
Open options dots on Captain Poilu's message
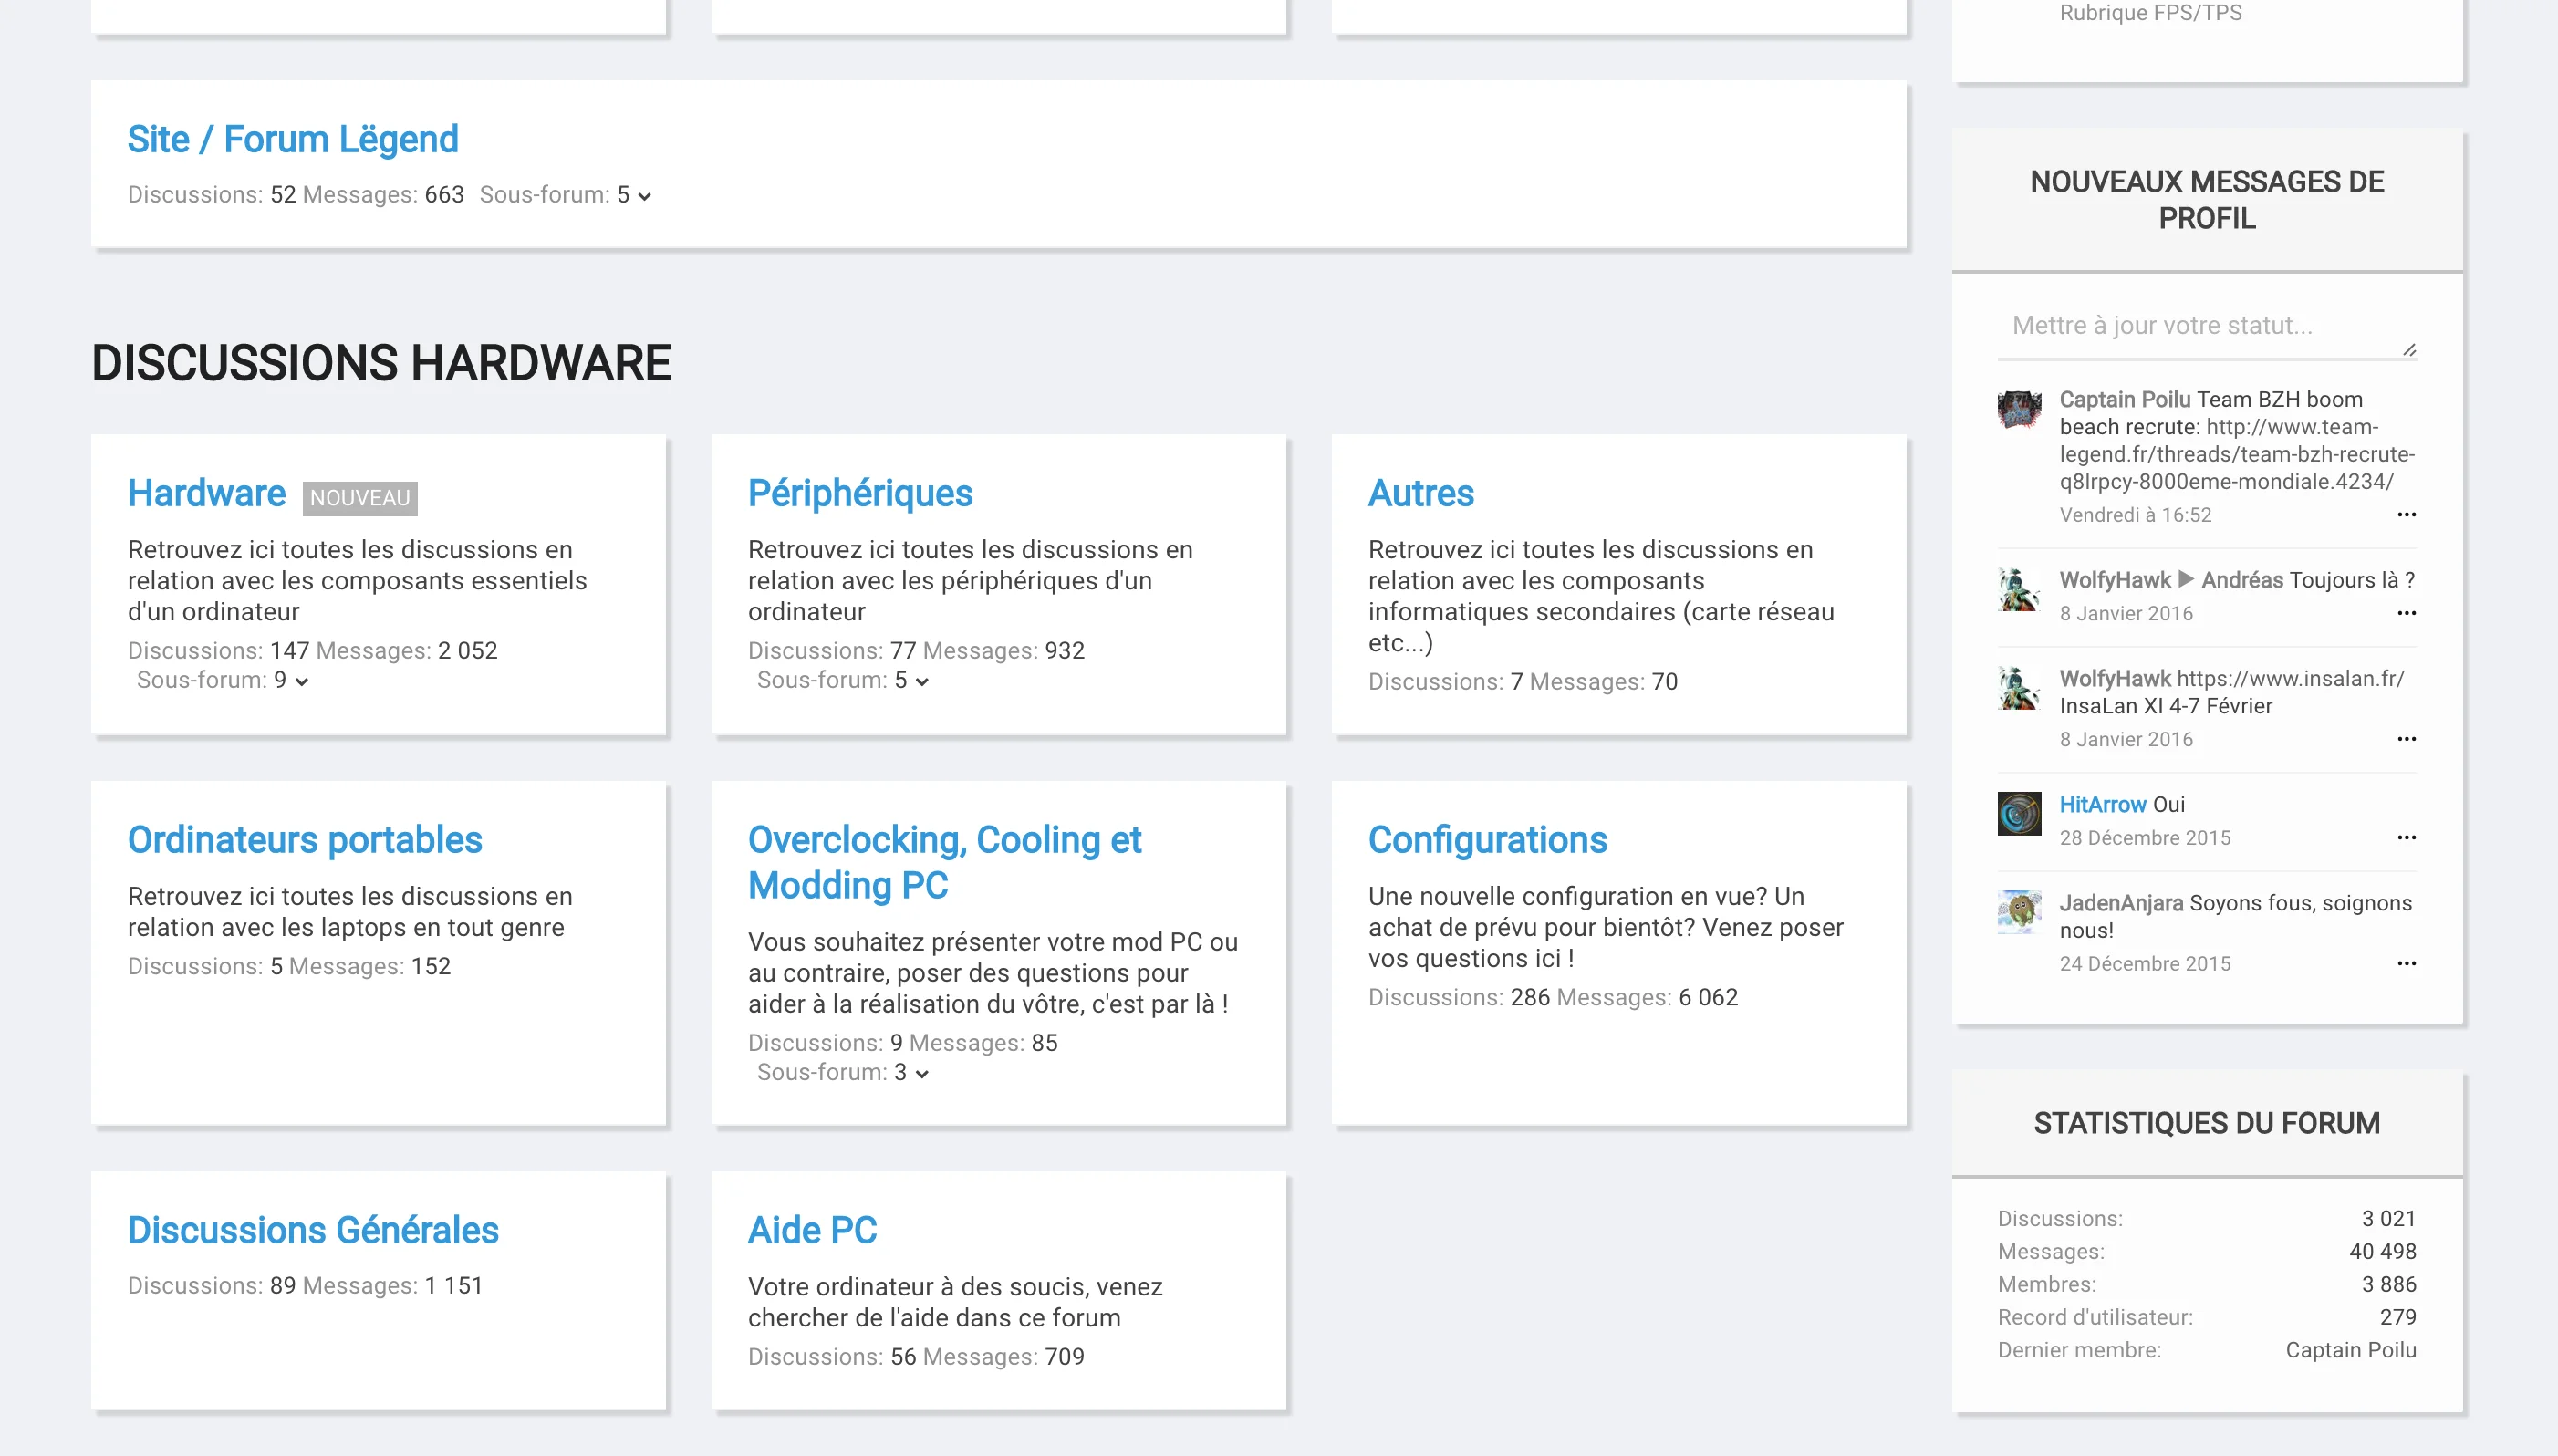click(2405, 515)
